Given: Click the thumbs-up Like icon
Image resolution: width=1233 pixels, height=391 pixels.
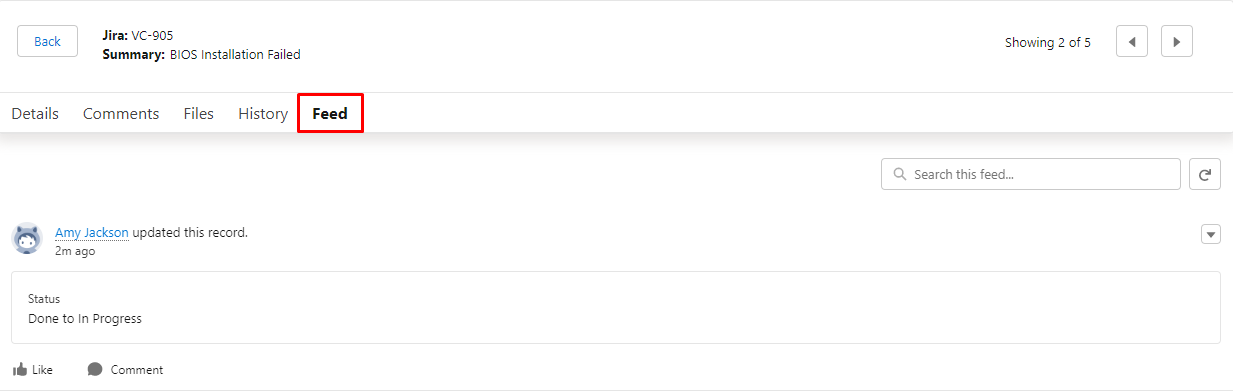Looking at the screenshot, I should (x=20, y=369).
